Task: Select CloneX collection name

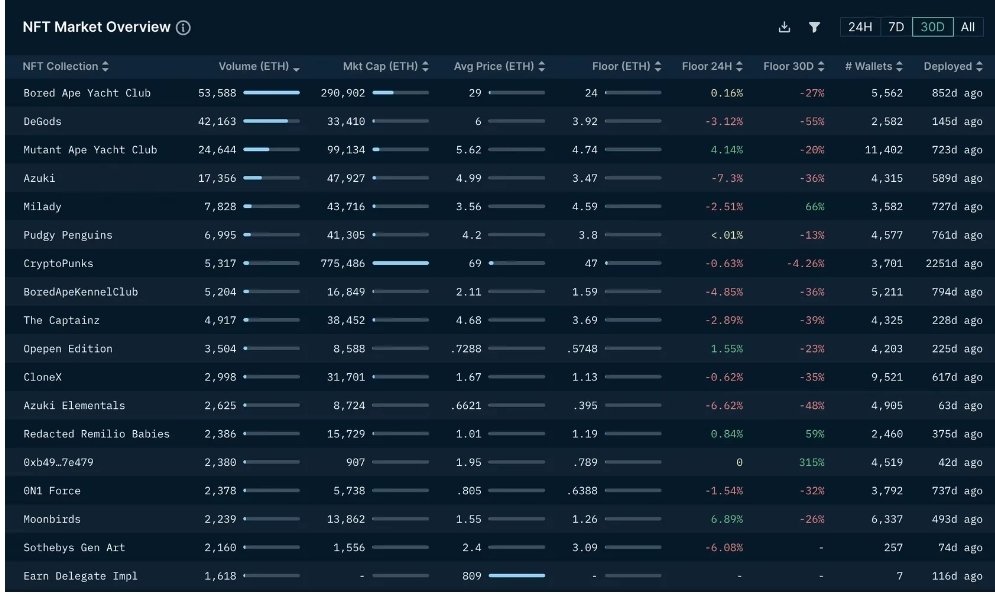Action: coord(42,377)
